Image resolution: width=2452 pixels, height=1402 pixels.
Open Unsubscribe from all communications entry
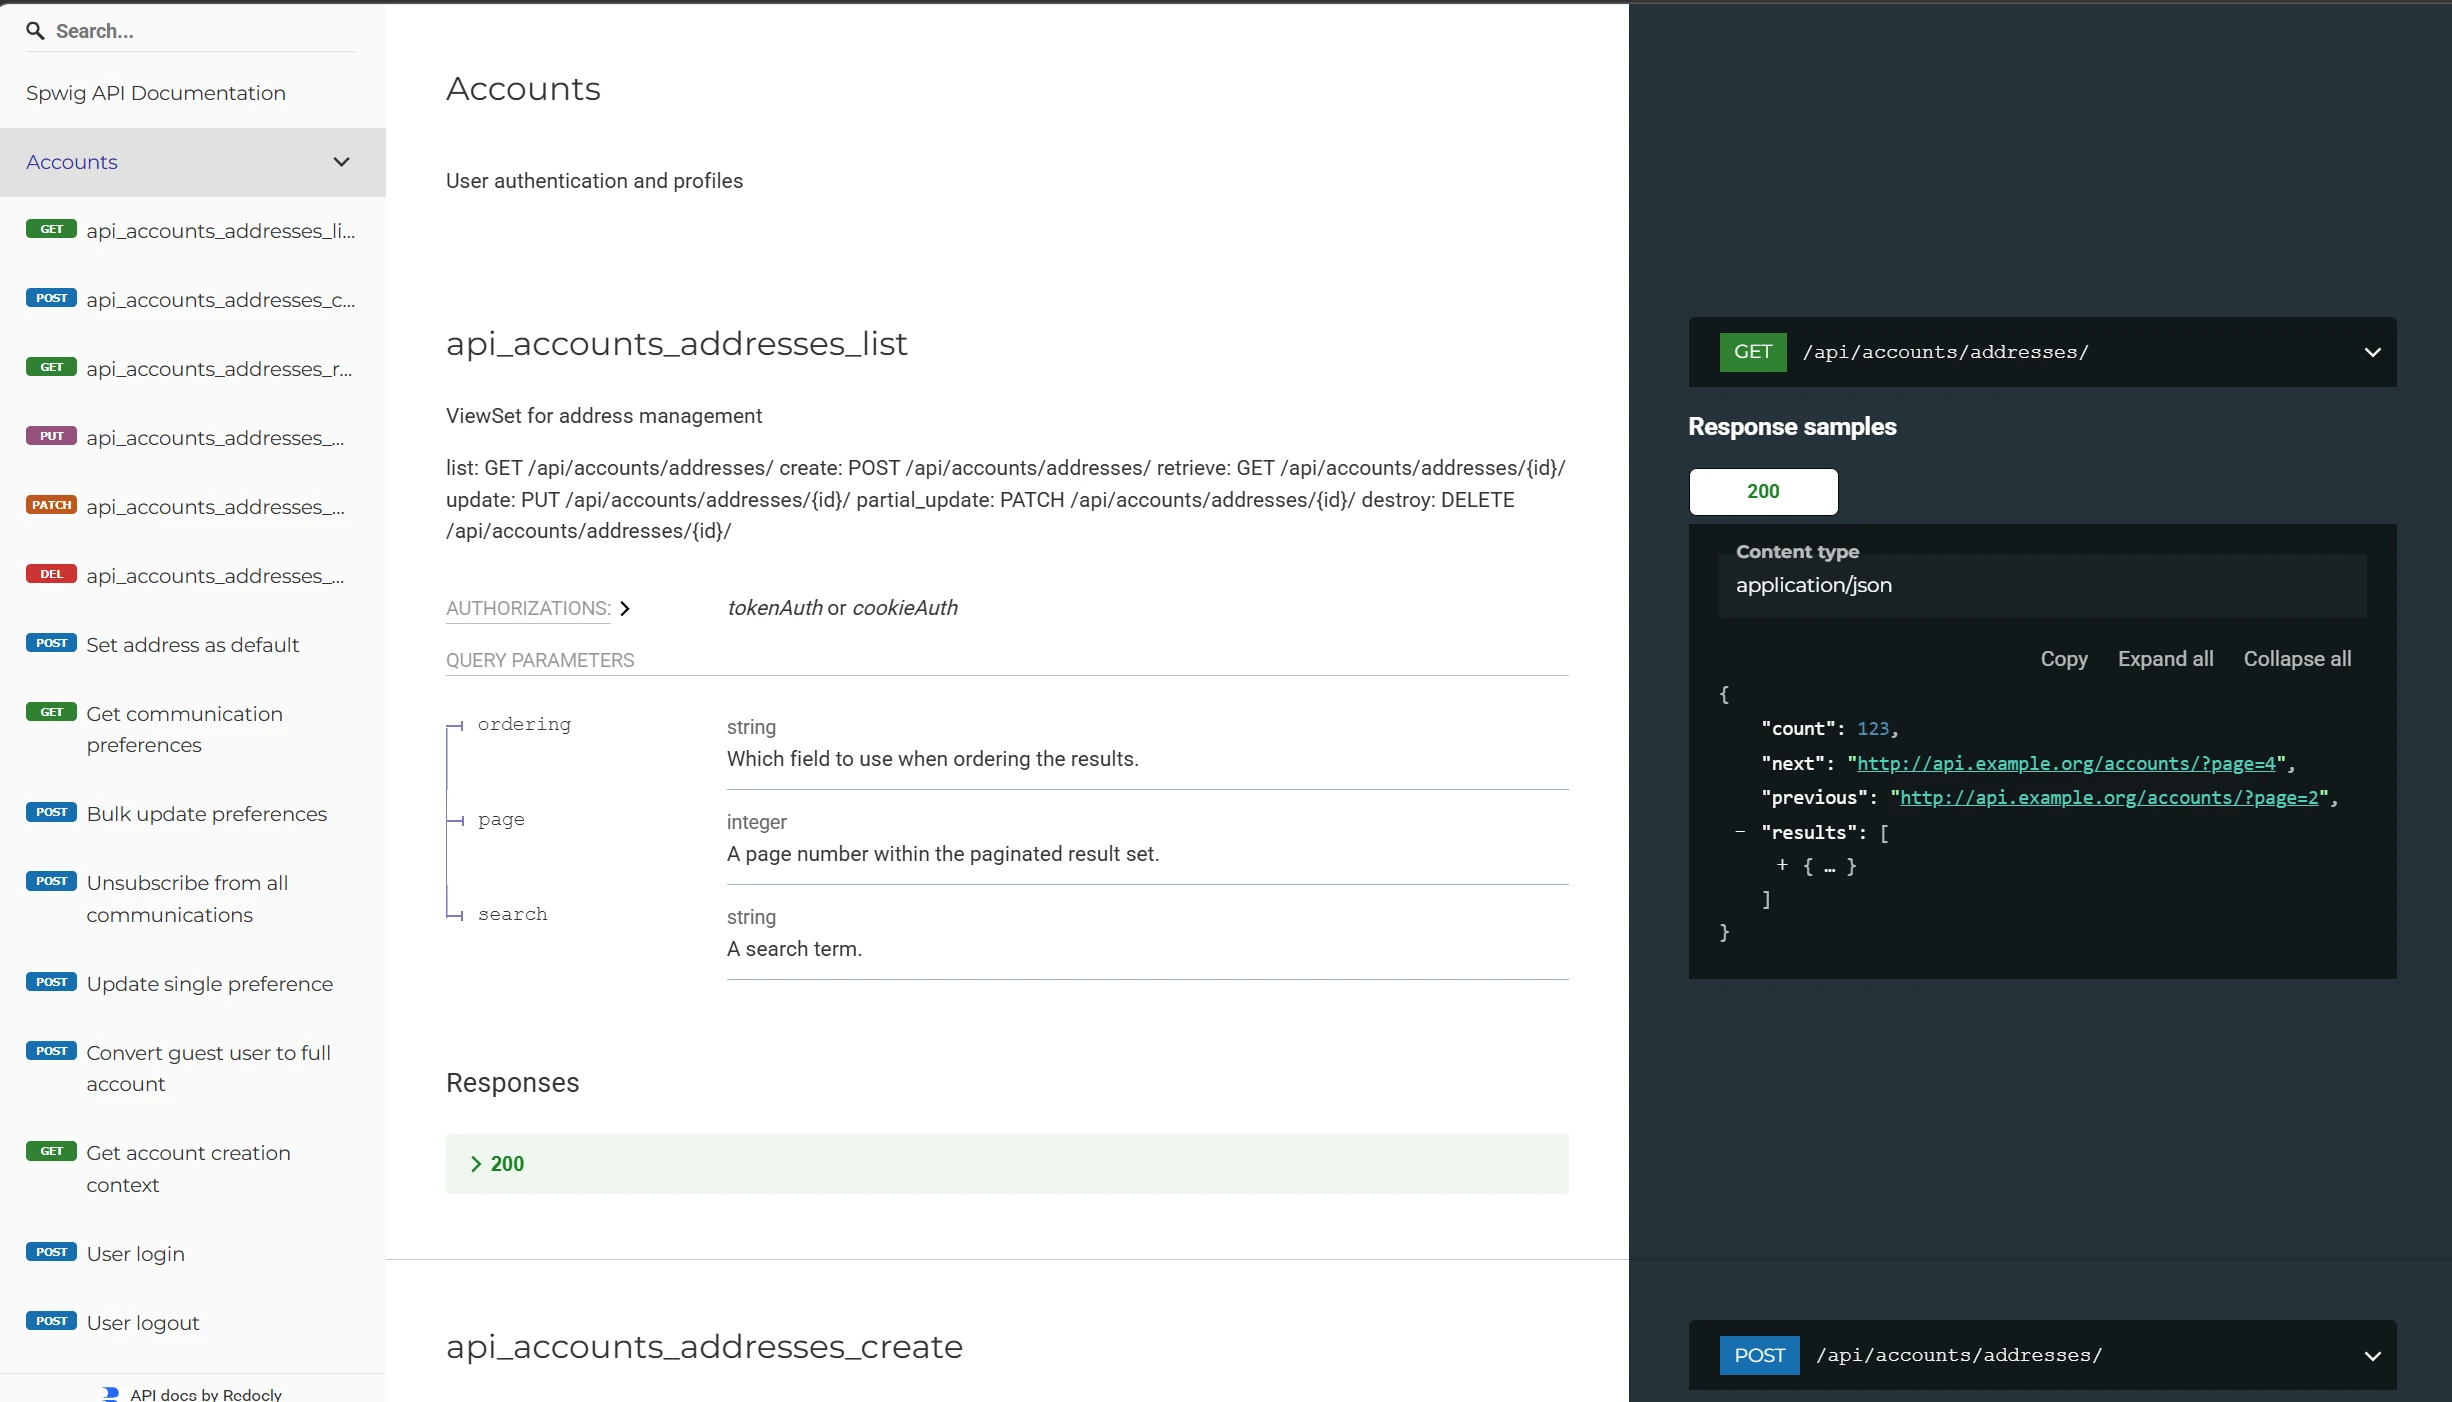(192, 899)
